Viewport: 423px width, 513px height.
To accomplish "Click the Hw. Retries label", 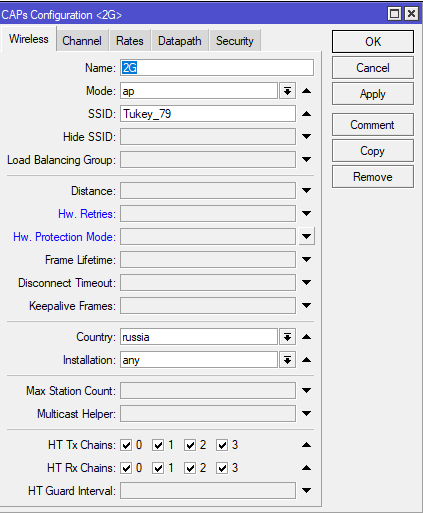I will pos(87,214).
